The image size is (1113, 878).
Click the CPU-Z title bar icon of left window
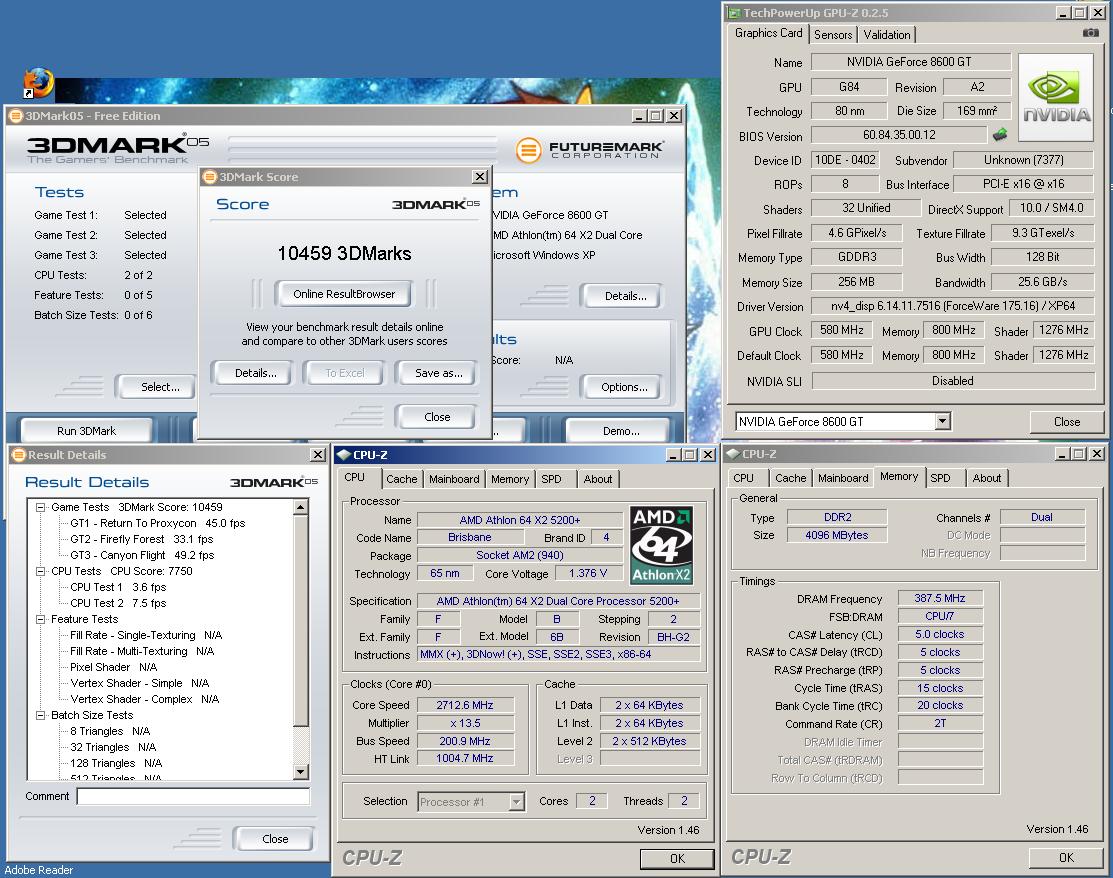(344, 455)
